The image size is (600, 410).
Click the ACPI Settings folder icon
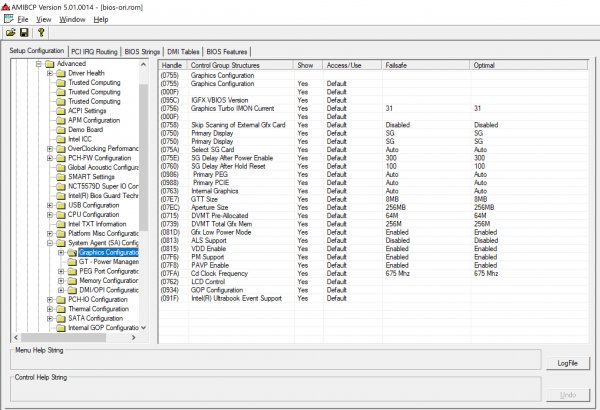coord(61,111)
